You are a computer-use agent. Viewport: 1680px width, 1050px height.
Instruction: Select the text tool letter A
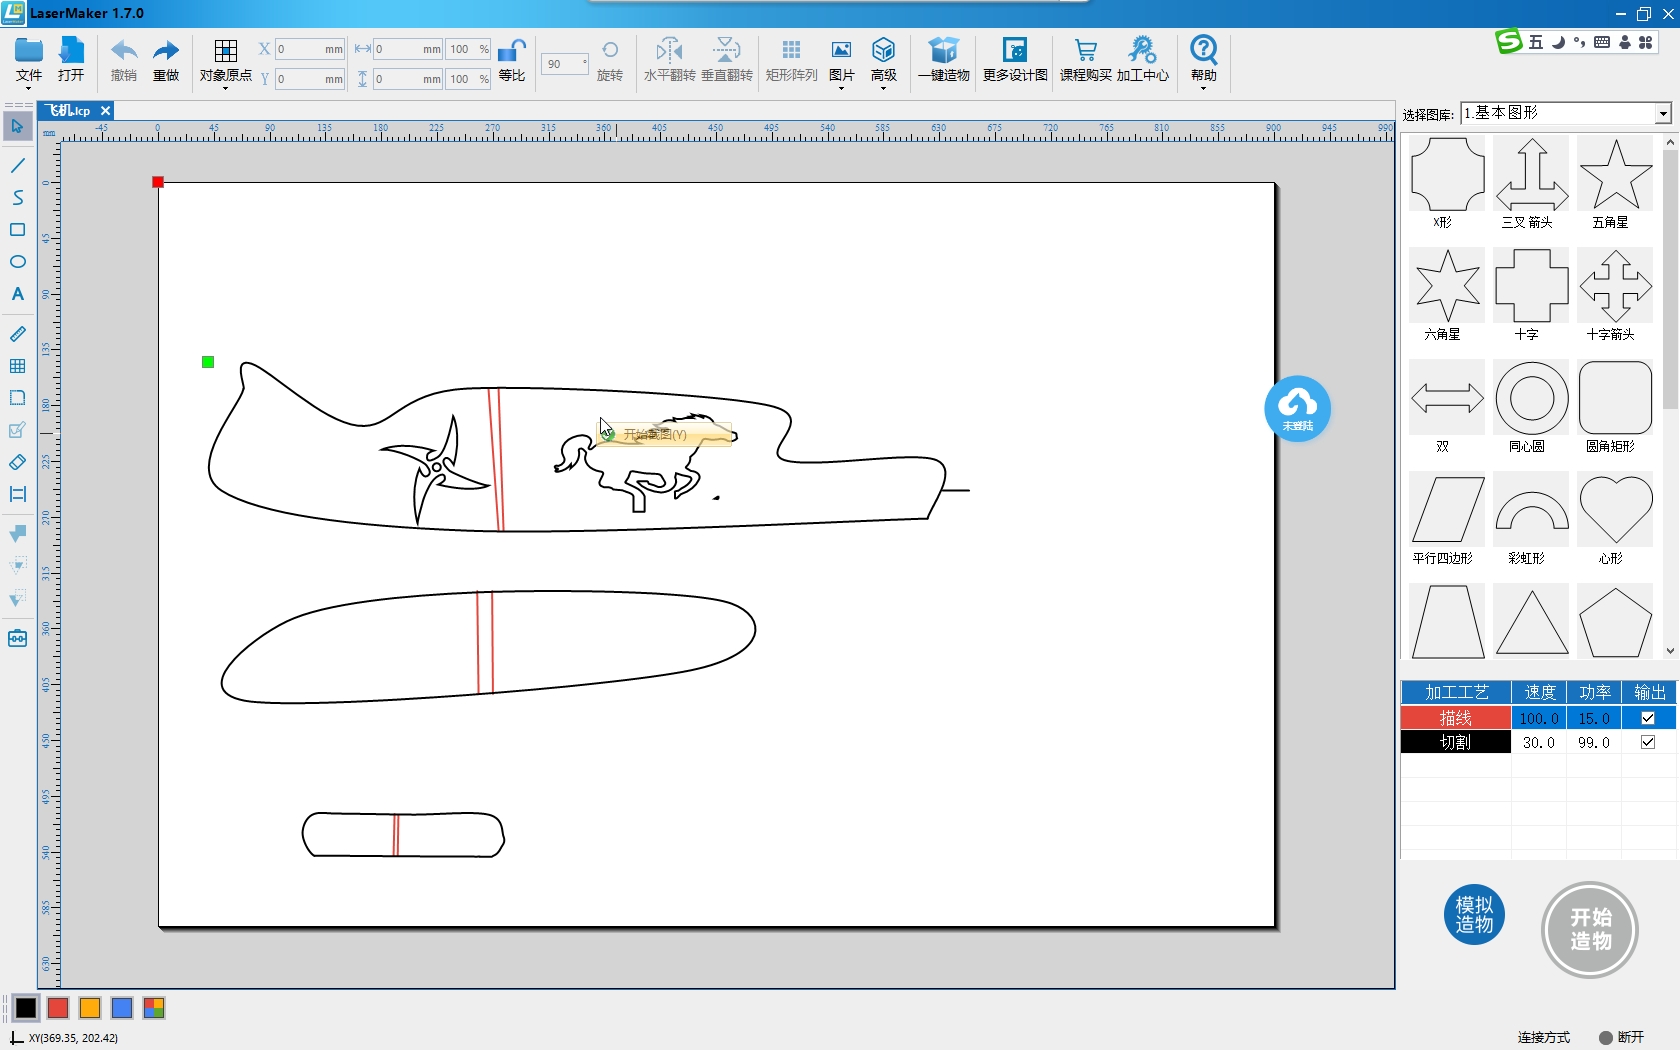[17, 294]
